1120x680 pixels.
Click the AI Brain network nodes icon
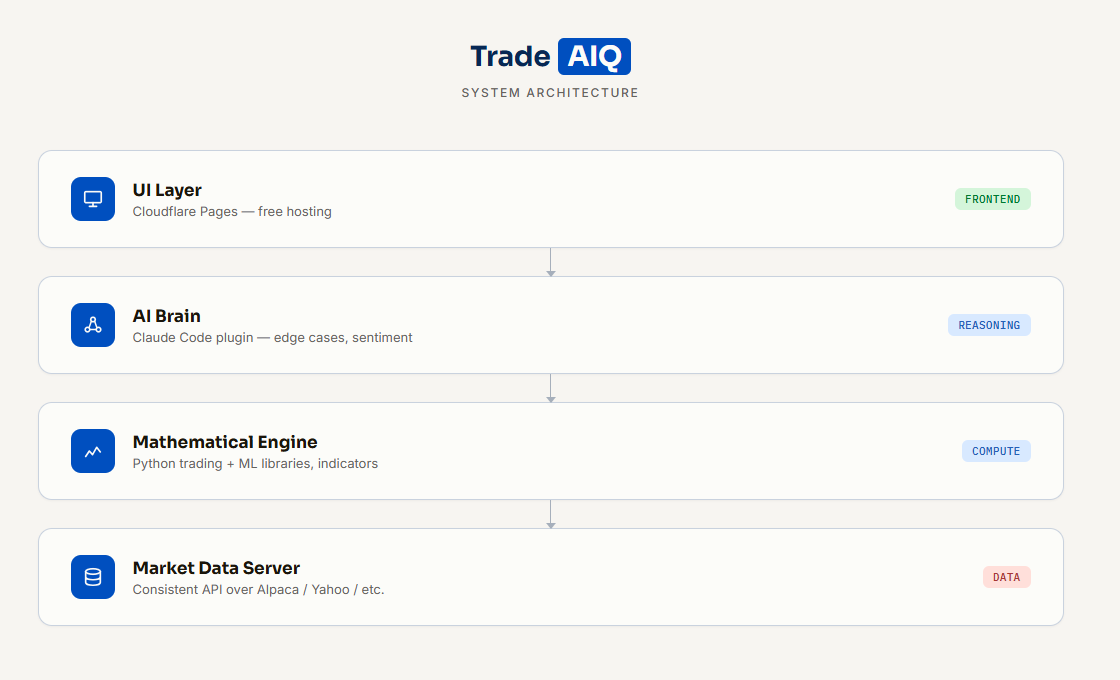point(93,325)
